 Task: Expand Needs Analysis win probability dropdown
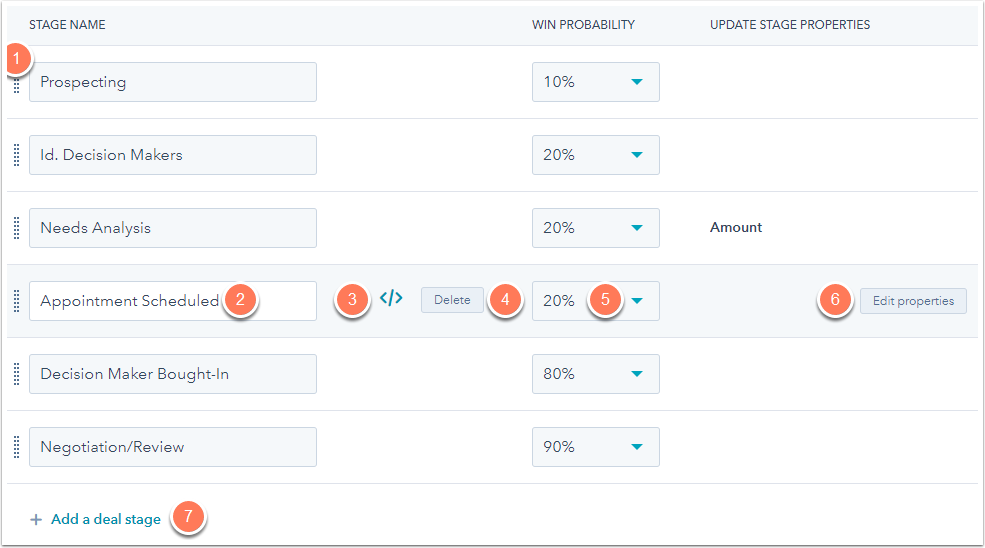(x=595, y=228)
